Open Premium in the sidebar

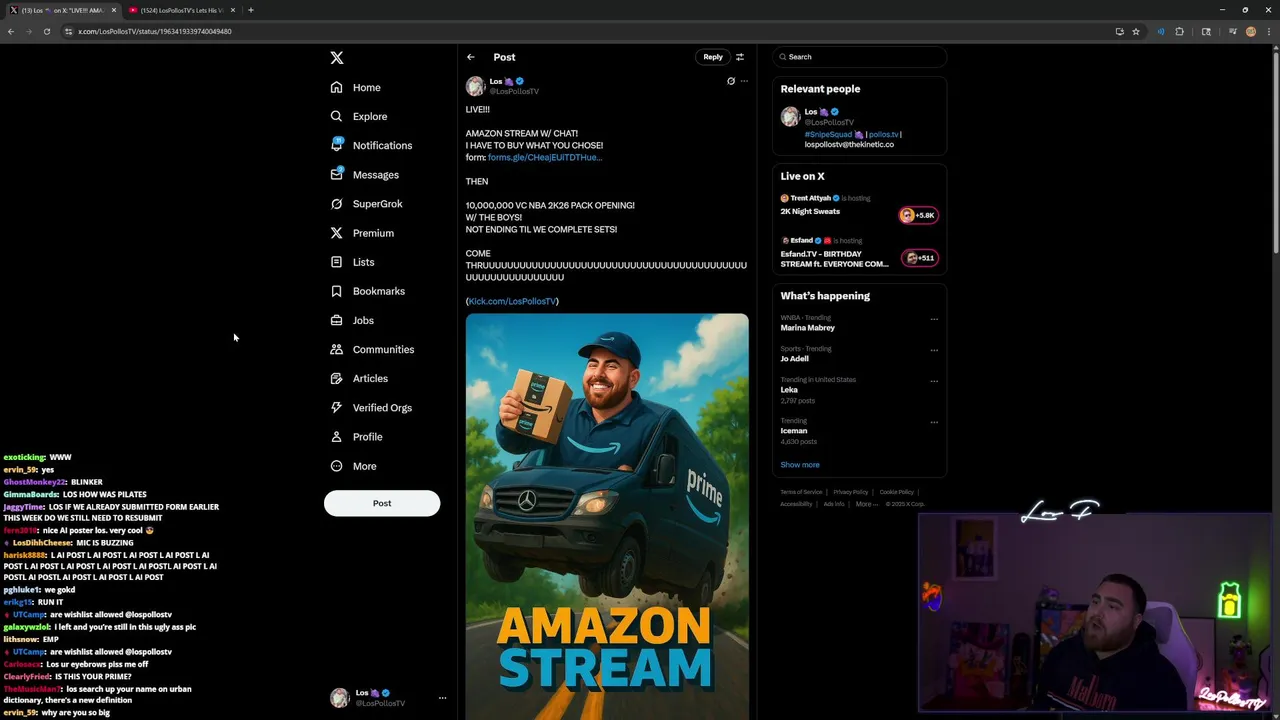[362, 233]
